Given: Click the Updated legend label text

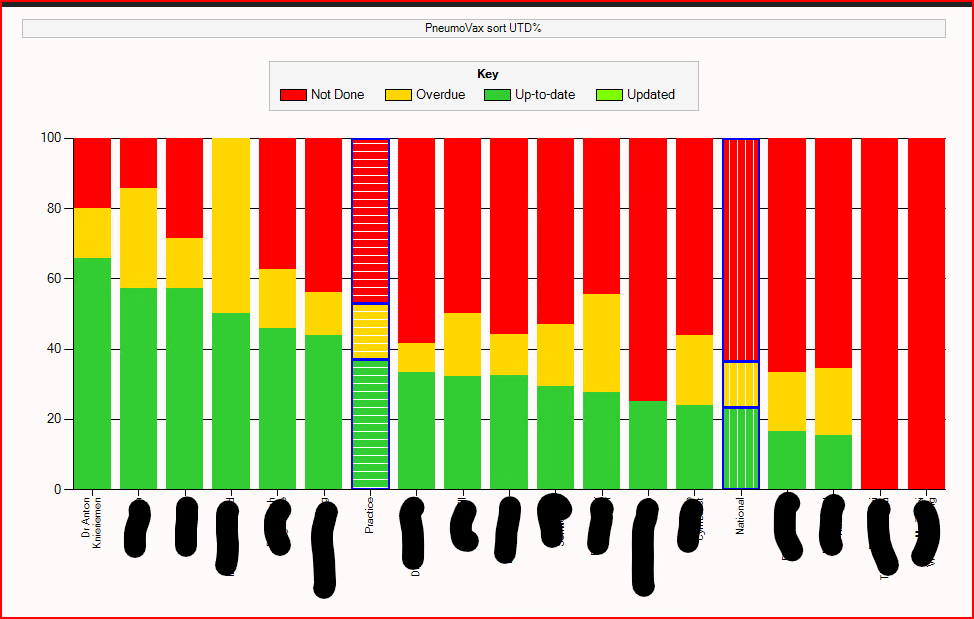Looking at the screenshot, I should [x=651, y=95].
